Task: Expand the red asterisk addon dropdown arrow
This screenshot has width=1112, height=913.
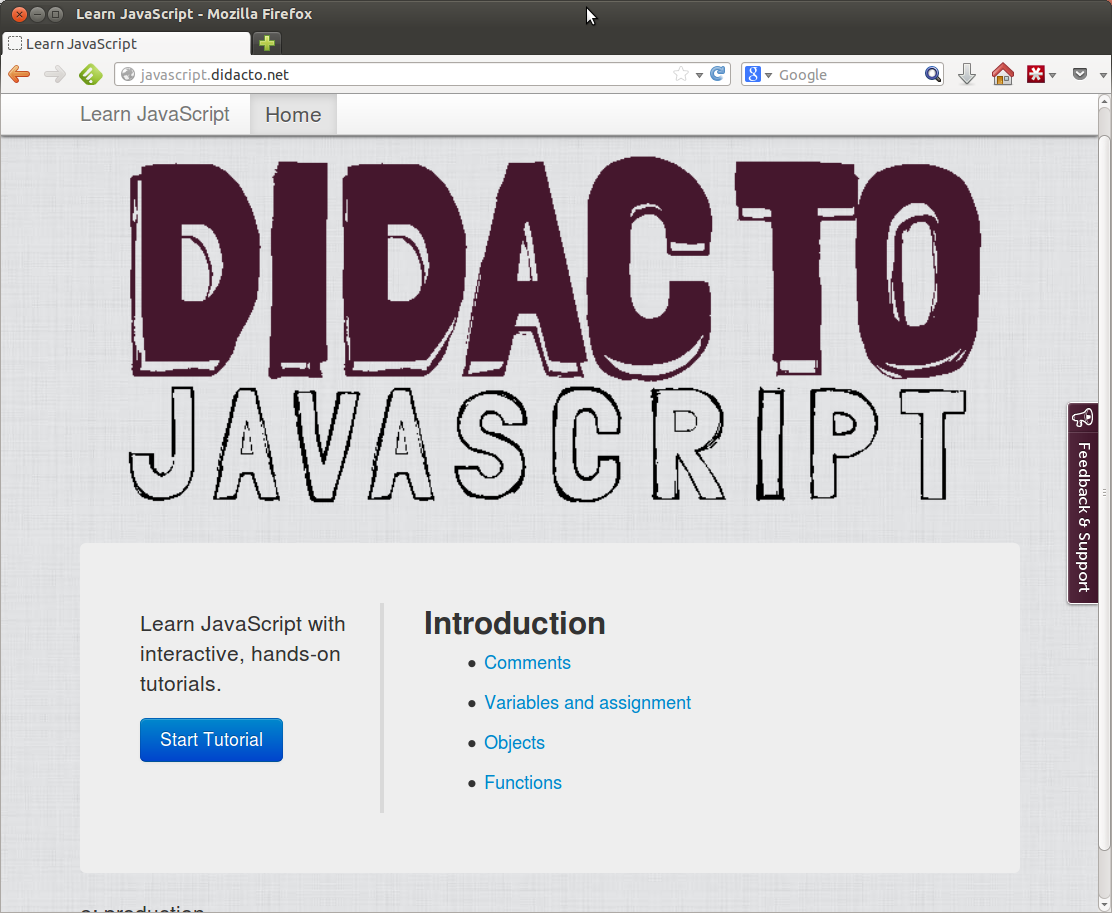Action: pyautogui.click(x=1052, y=74)
